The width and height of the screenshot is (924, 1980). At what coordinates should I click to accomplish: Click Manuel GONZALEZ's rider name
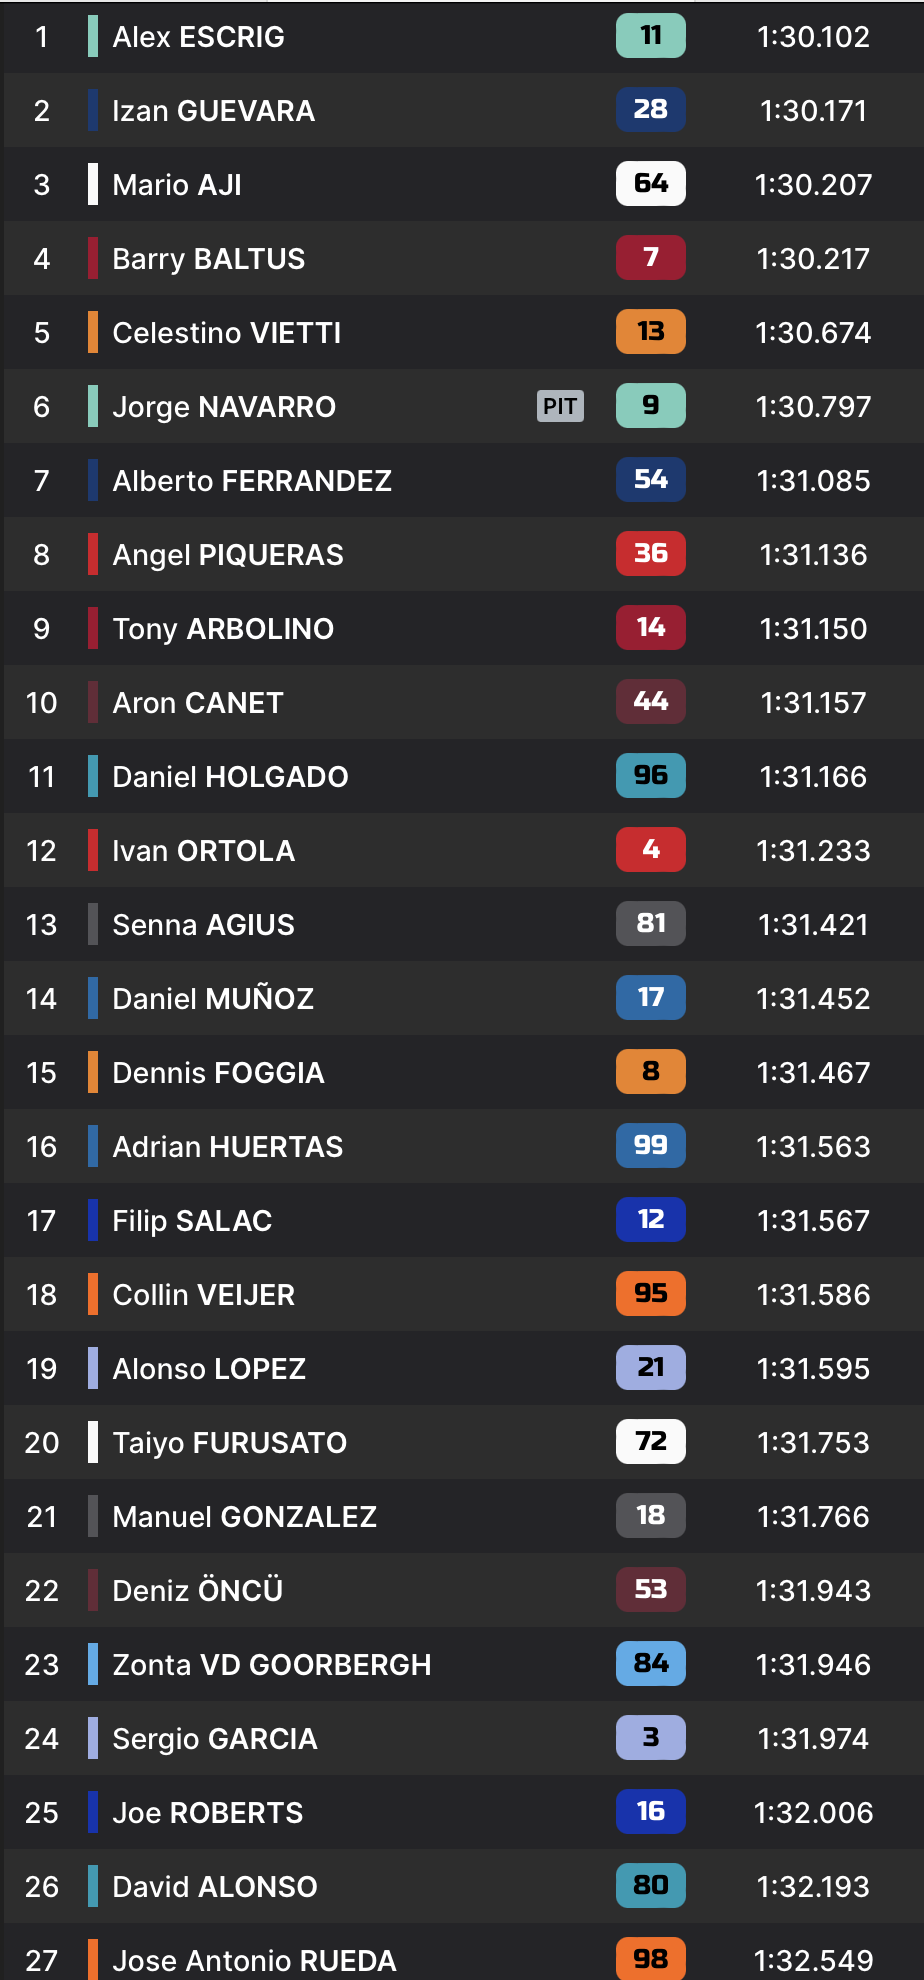[x=245, y=1516]
